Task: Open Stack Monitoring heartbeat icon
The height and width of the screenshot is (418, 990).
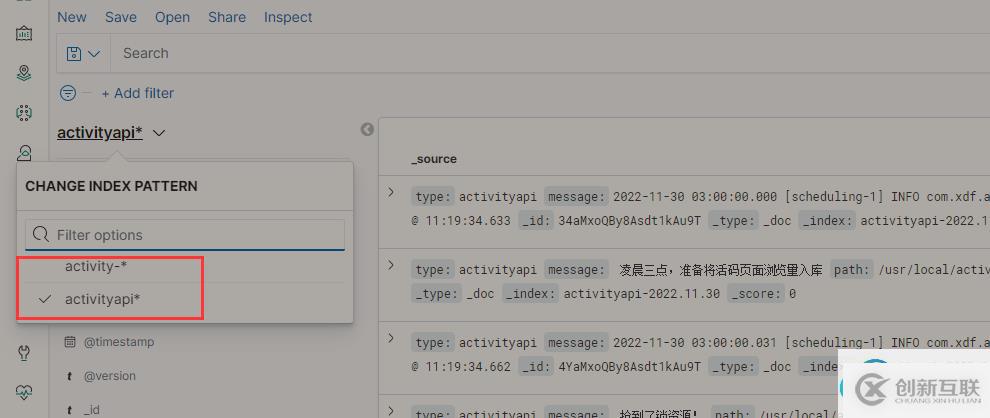Action: [24, 392]
